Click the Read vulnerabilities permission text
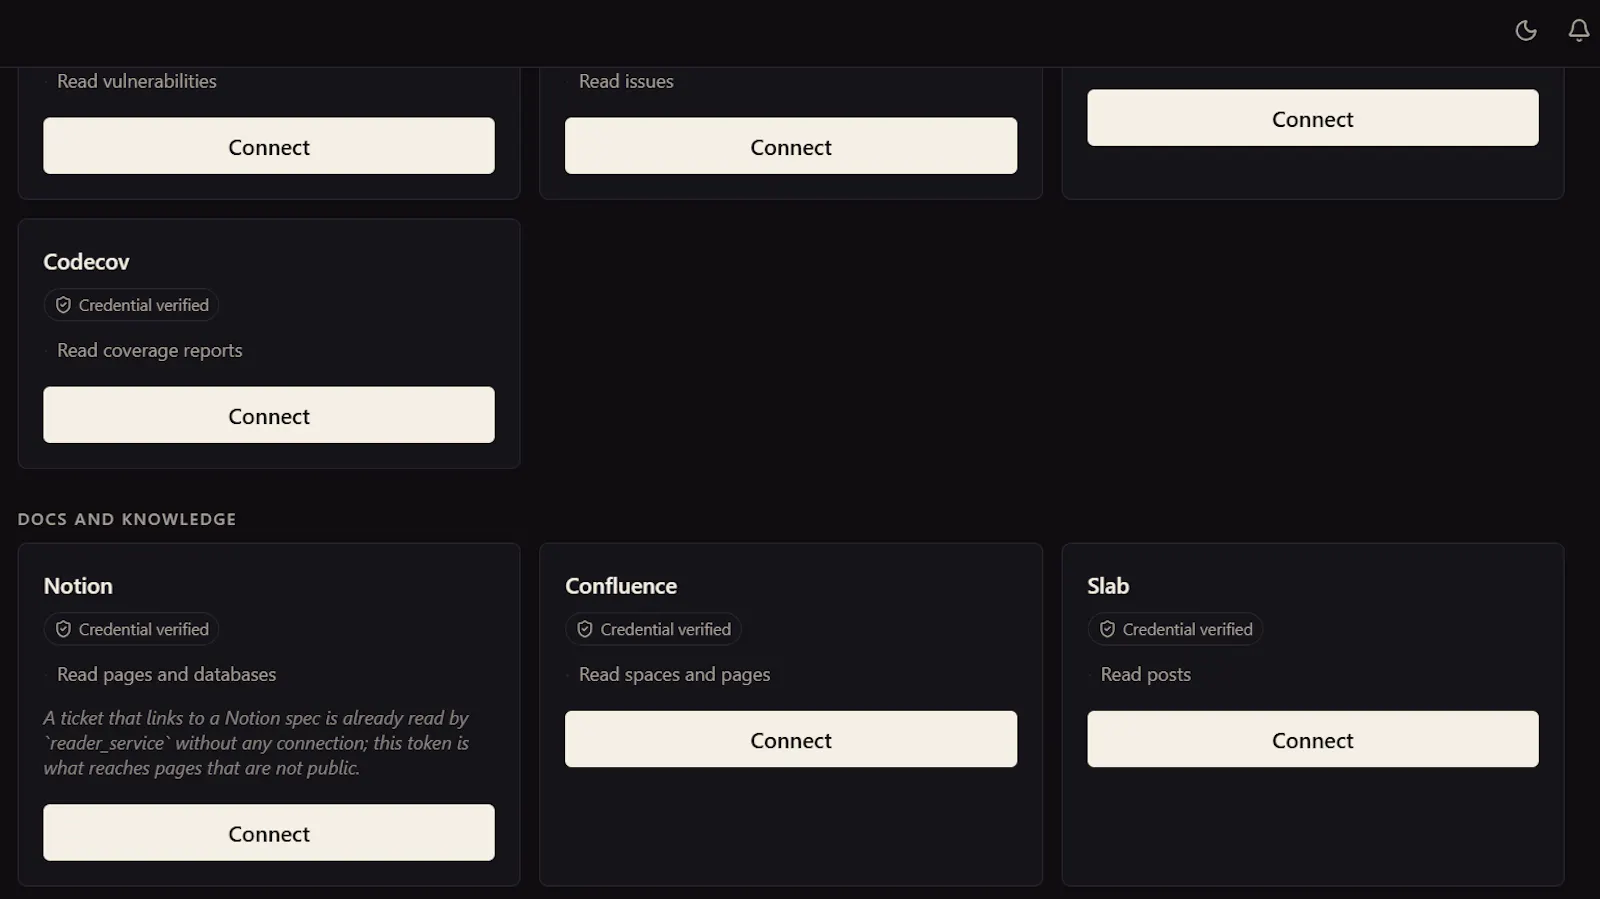The image size is (1600, 899). click(x=137, y=81)
